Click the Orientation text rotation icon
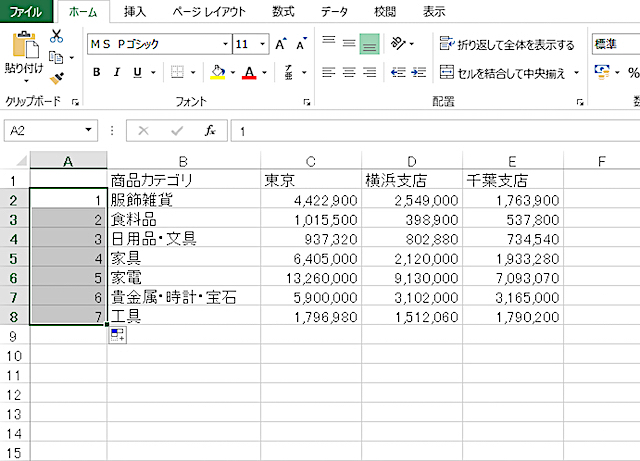The height and width of the screenshot is (461, 640). tap(399, 44)
